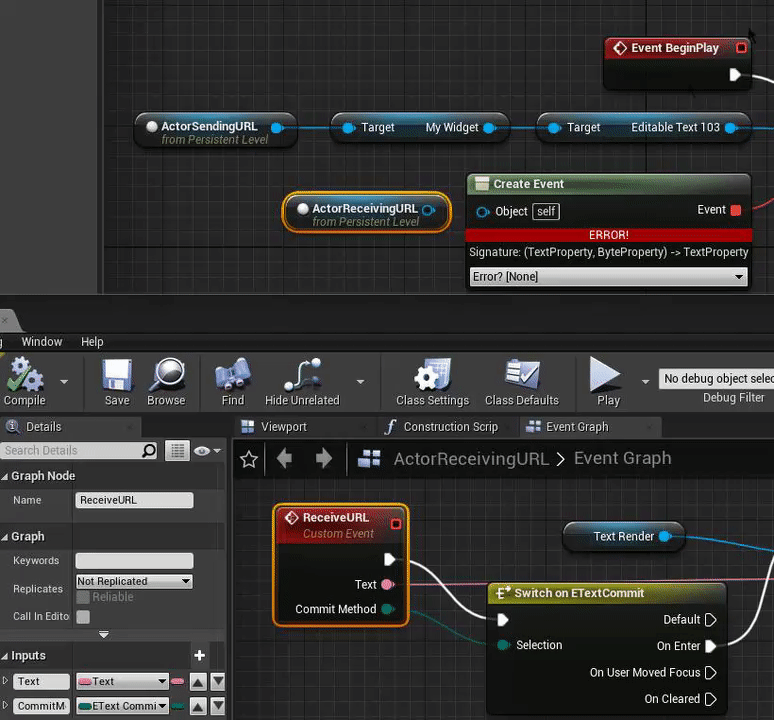
Task: Click the ActorReceivingURL breadcrumb
Action: 471,459
